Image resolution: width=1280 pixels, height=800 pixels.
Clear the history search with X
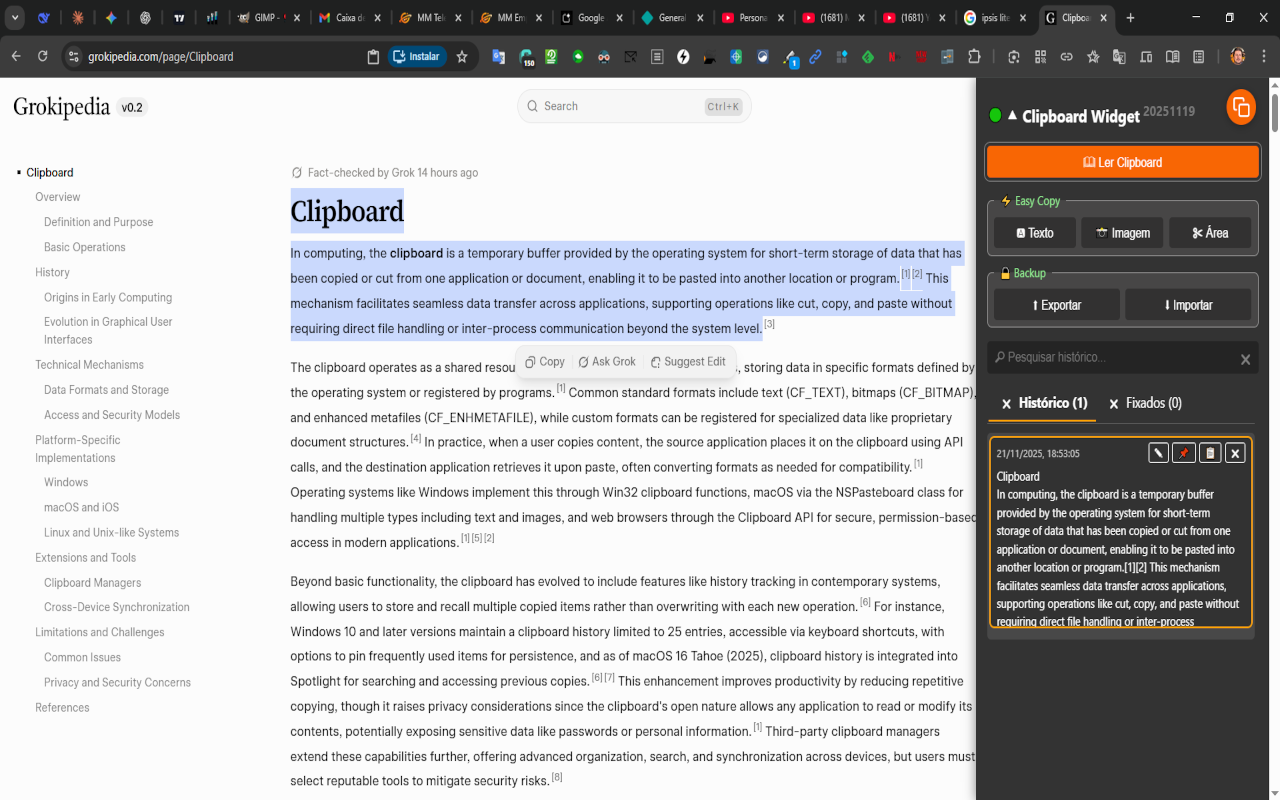(1245, 359)
